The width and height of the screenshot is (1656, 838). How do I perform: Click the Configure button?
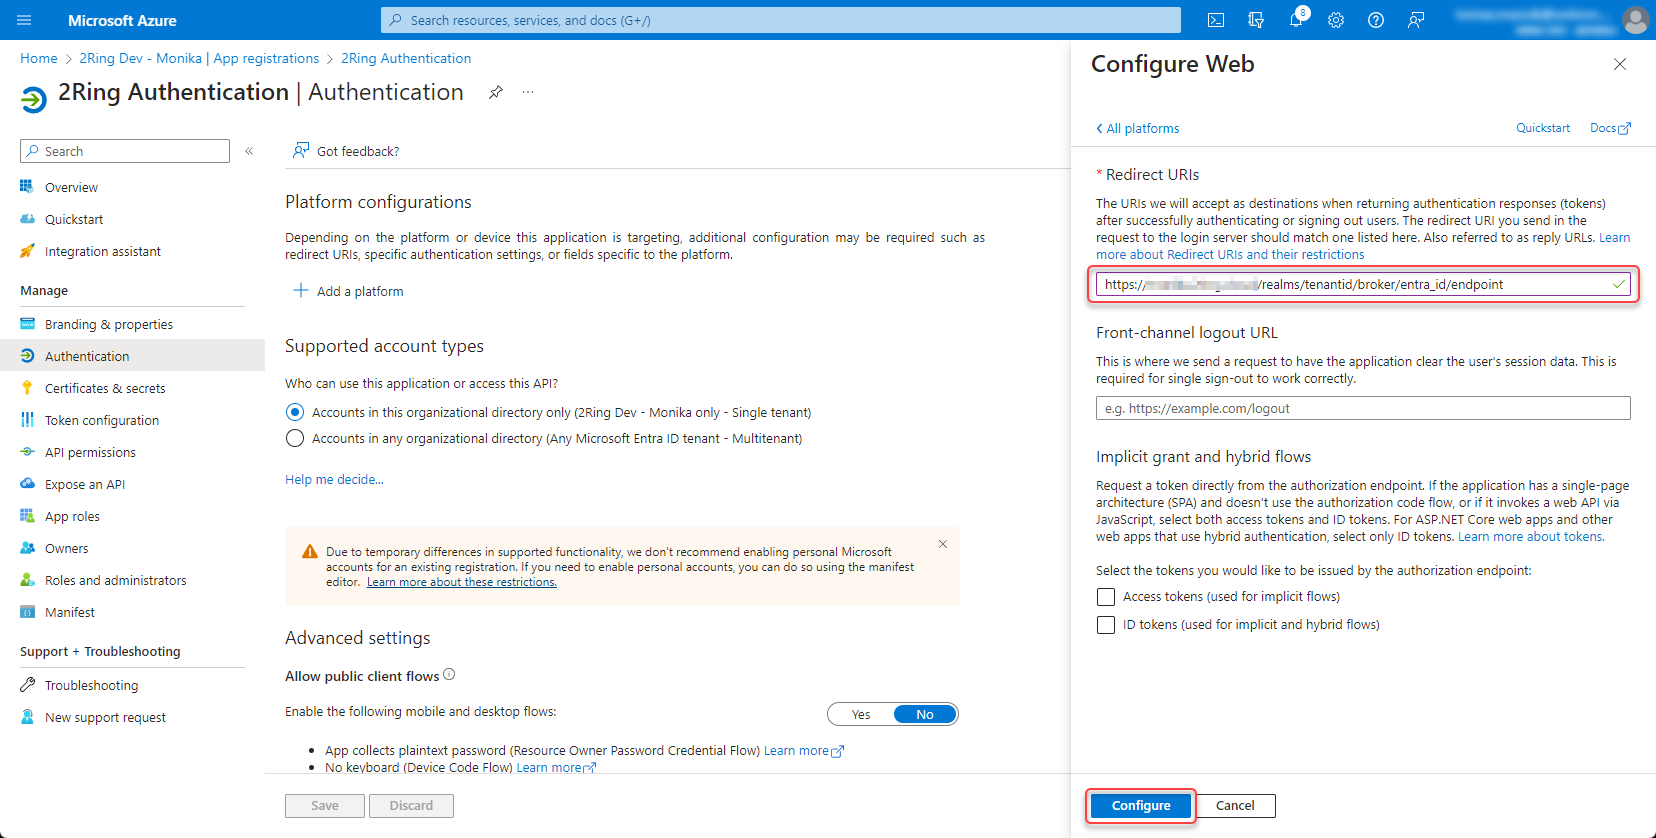pyautogui.click(x=1140, y=805)
